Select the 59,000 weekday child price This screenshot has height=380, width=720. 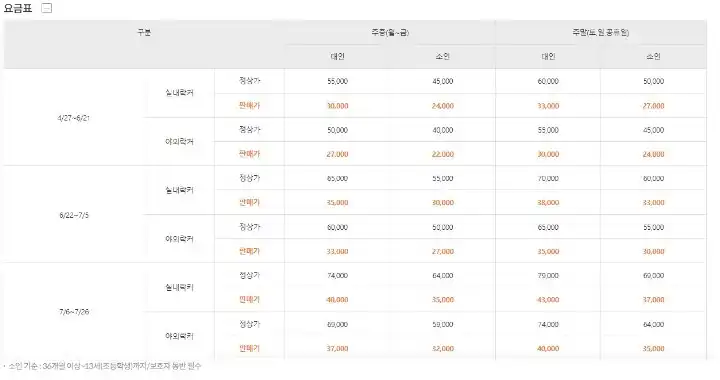pyautogui.click(x=443, y=324)
